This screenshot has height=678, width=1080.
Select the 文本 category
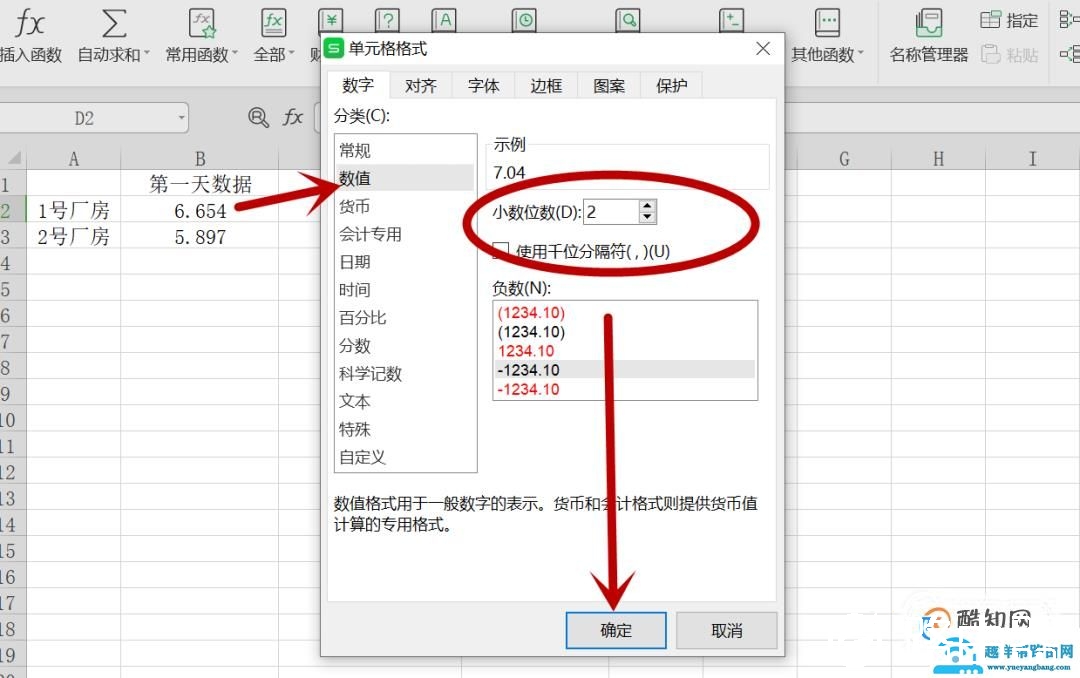pyautogui.click(x=405, y=401)
